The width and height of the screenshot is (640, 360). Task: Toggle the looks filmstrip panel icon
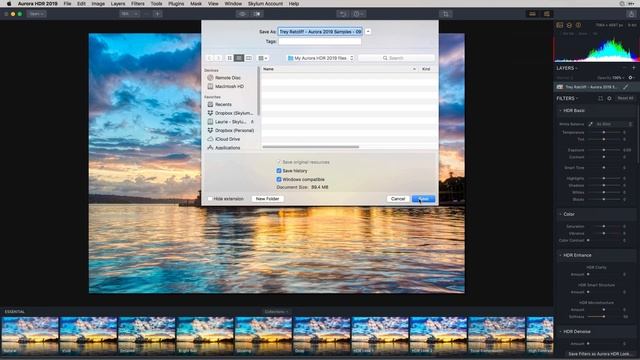[x=532, y=14]
